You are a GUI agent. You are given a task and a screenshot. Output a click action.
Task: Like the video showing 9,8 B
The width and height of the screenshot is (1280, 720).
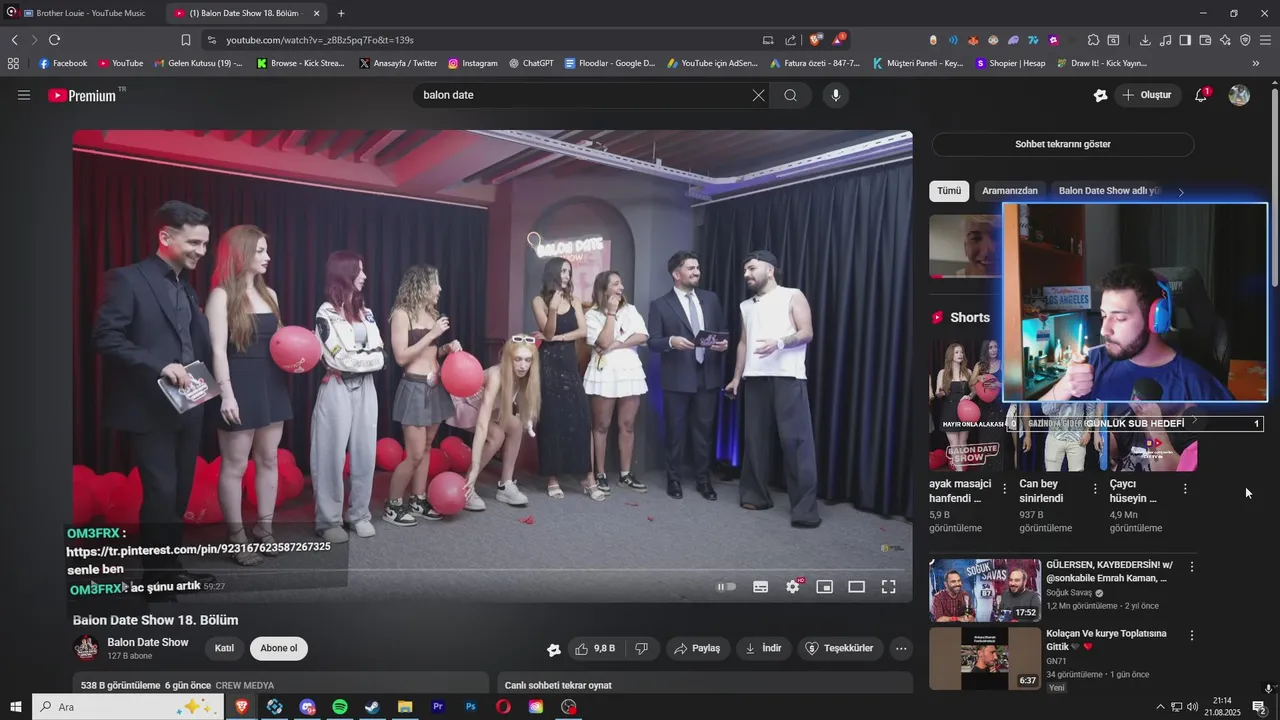(596, 648)
